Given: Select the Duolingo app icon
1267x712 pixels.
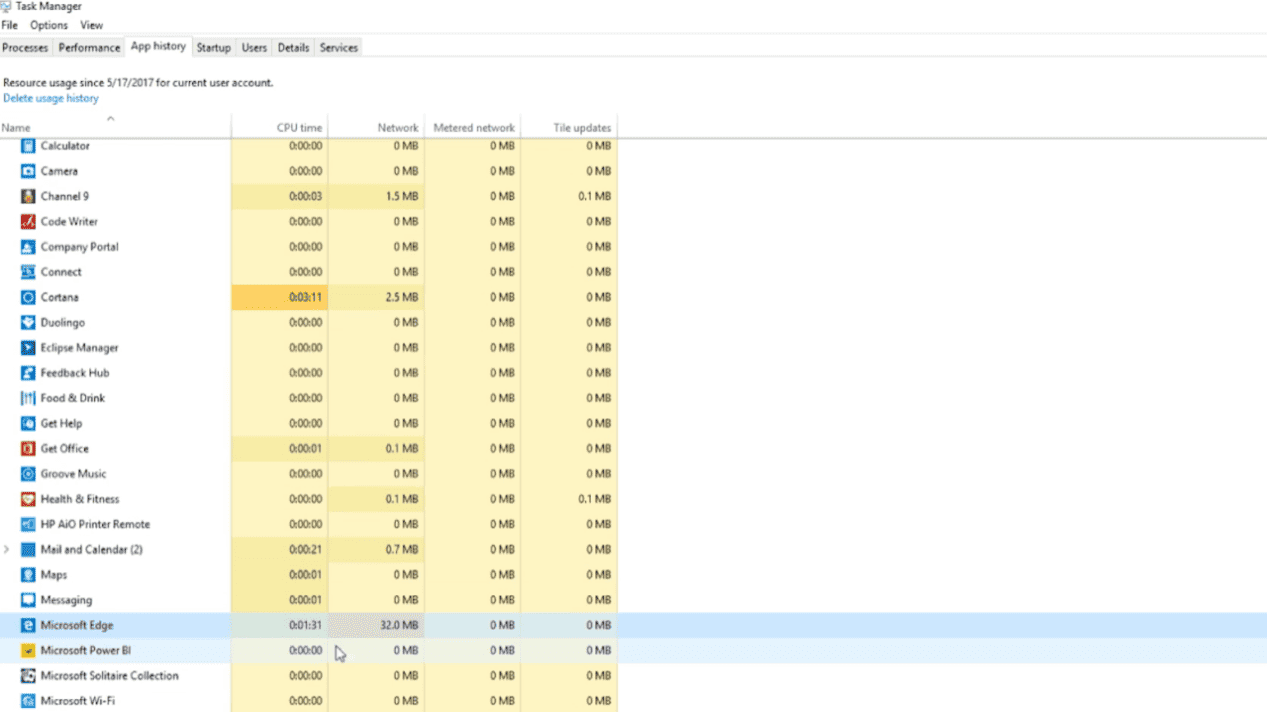Looking at the screenshot, I should [28, 322].
